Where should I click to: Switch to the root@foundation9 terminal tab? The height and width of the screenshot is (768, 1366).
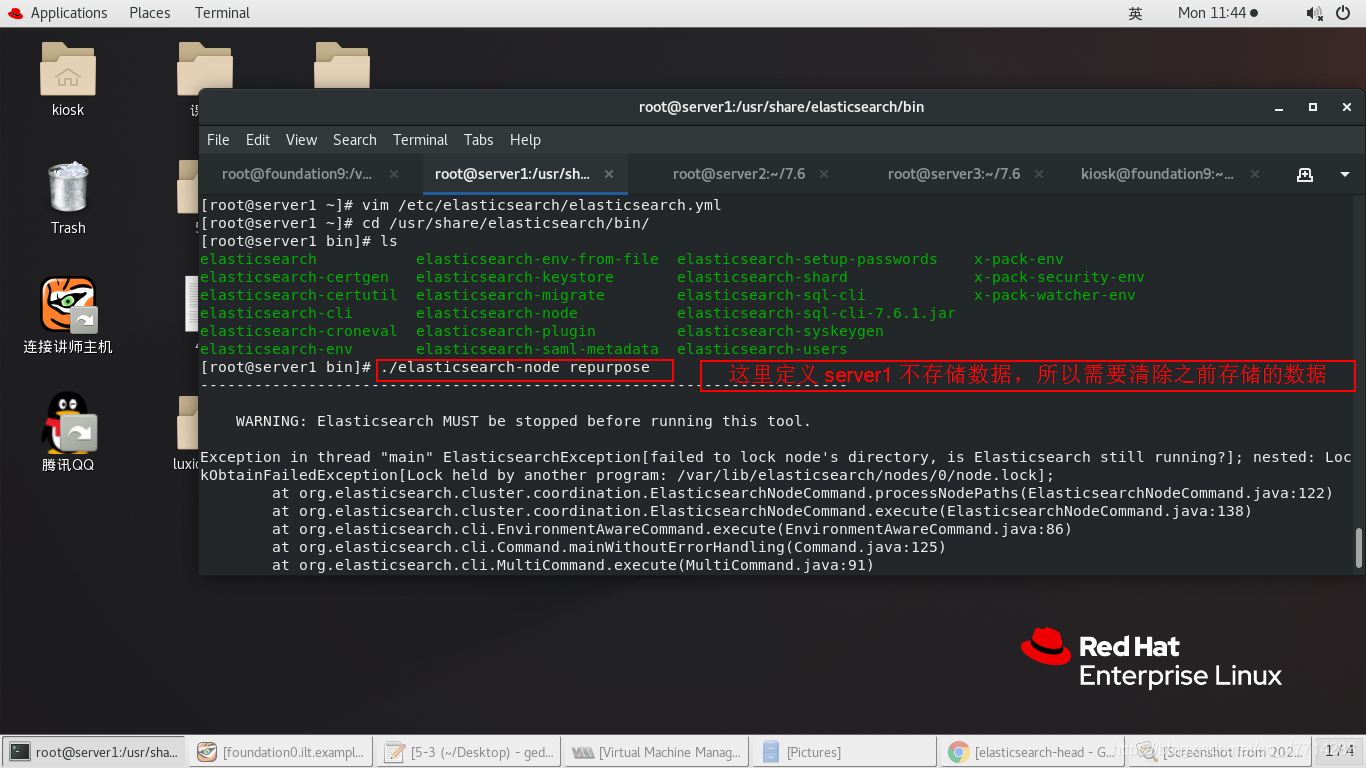296,174
